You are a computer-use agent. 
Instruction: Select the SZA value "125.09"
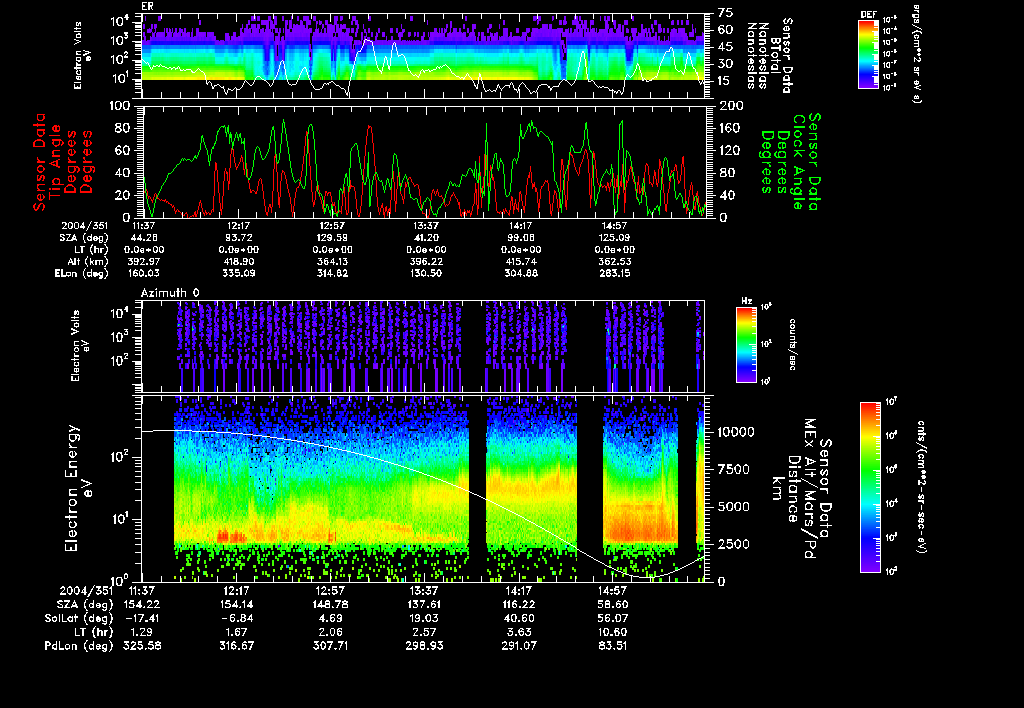(614, 238)
